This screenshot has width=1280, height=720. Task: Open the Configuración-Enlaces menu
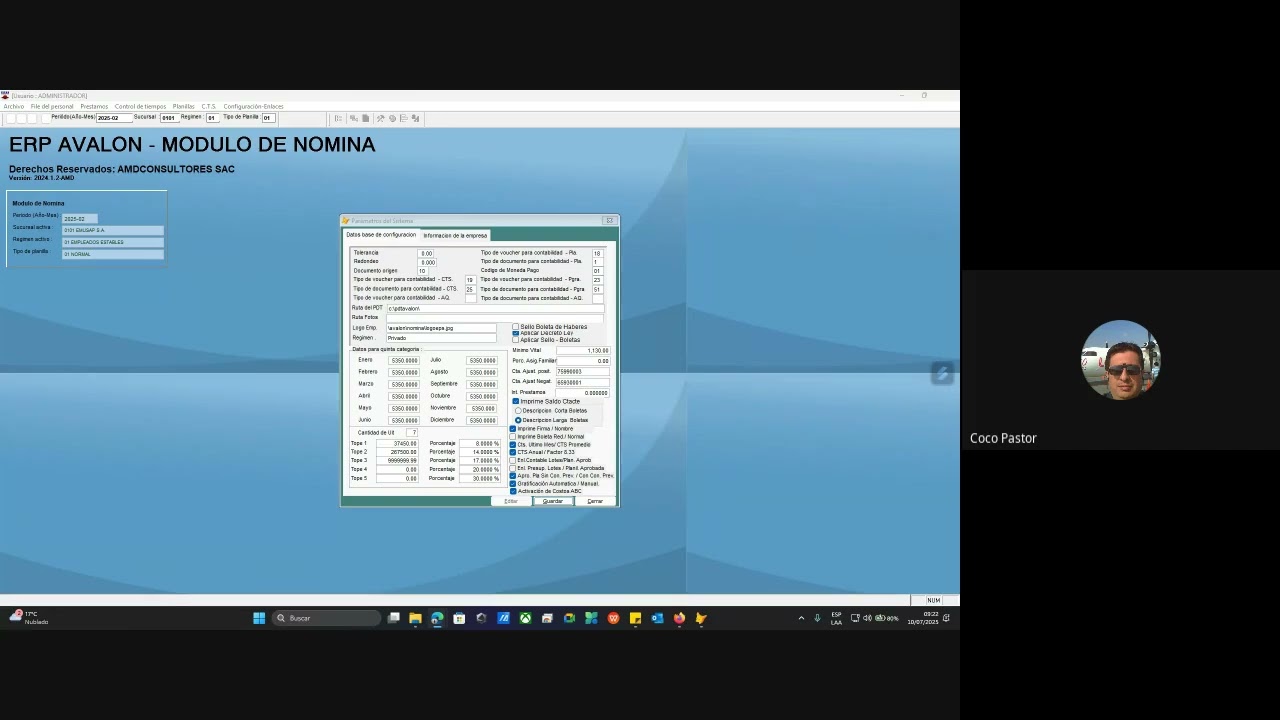coord(253,106)
